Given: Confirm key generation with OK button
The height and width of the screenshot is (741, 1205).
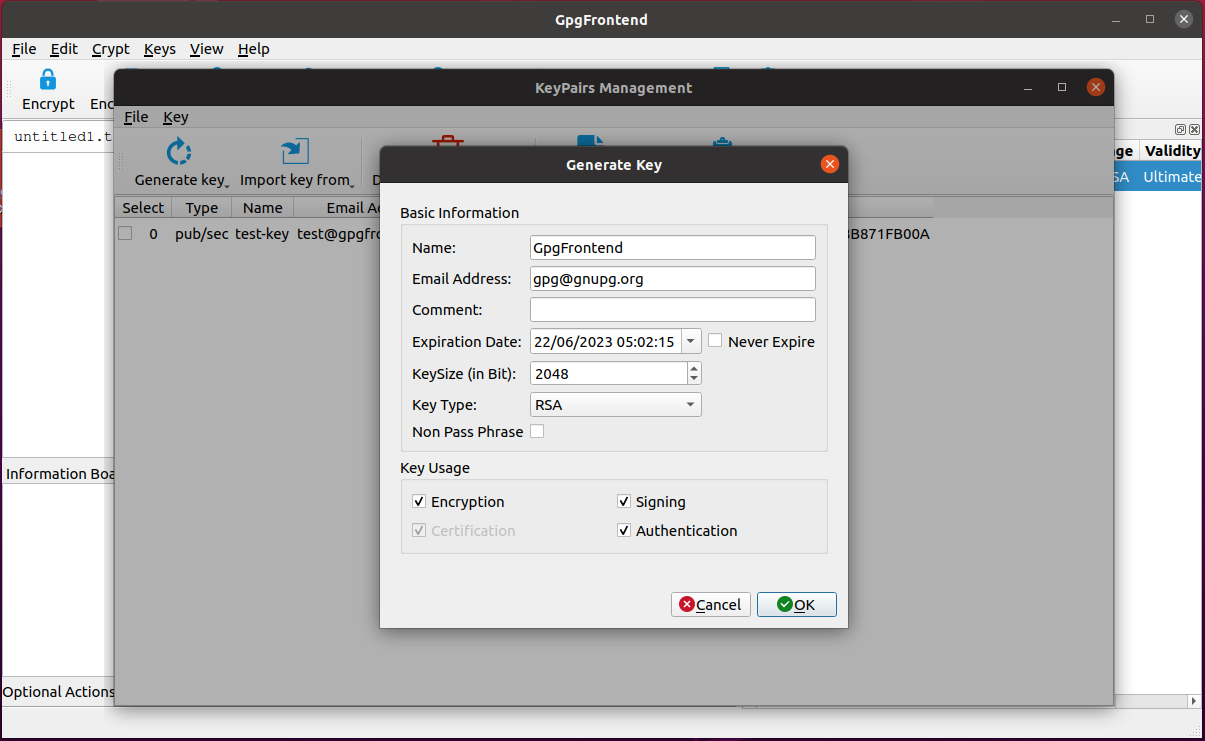Looking at the screenshot, I should pos(796,604).
